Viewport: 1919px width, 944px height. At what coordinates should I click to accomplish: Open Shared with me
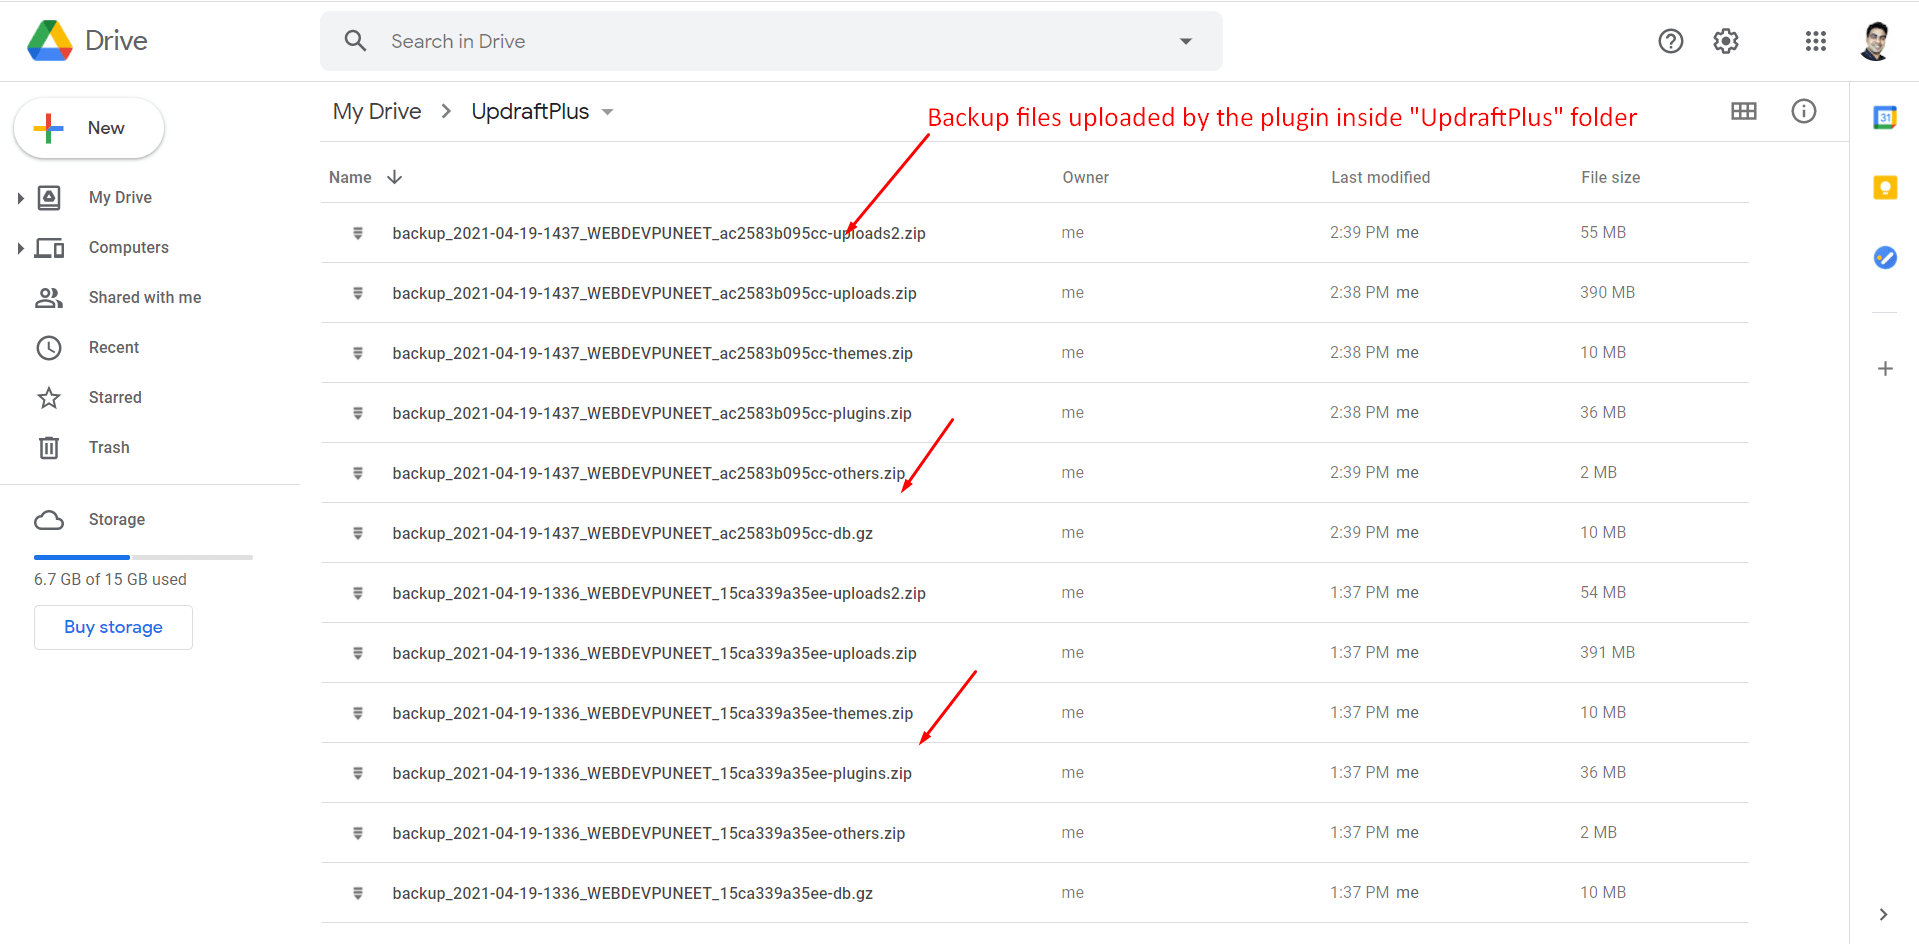pos(145,298)
